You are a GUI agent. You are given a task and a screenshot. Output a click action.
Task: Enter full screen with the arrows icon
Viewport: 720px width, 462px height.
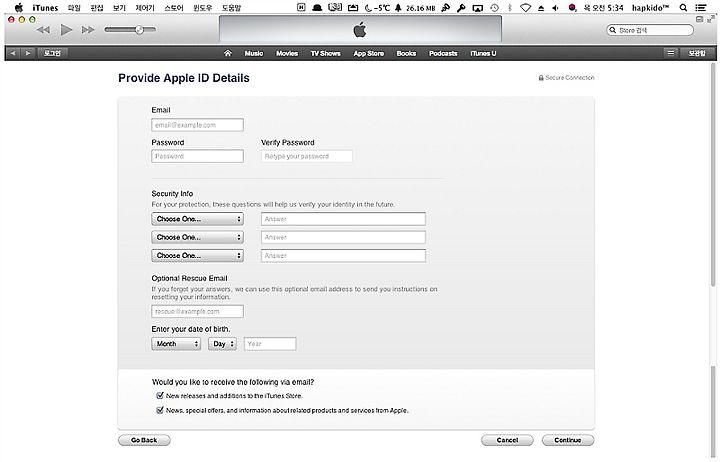[711, 19]
